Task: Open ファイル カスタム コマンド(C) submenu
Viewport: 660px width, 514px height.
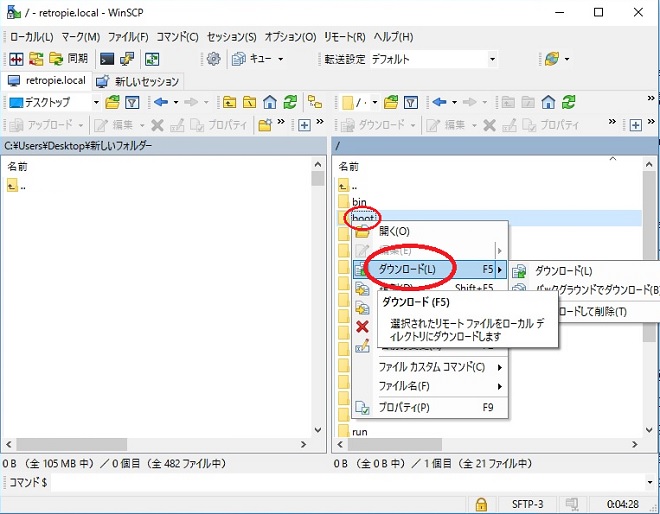Action: click(x=430, y=367)
